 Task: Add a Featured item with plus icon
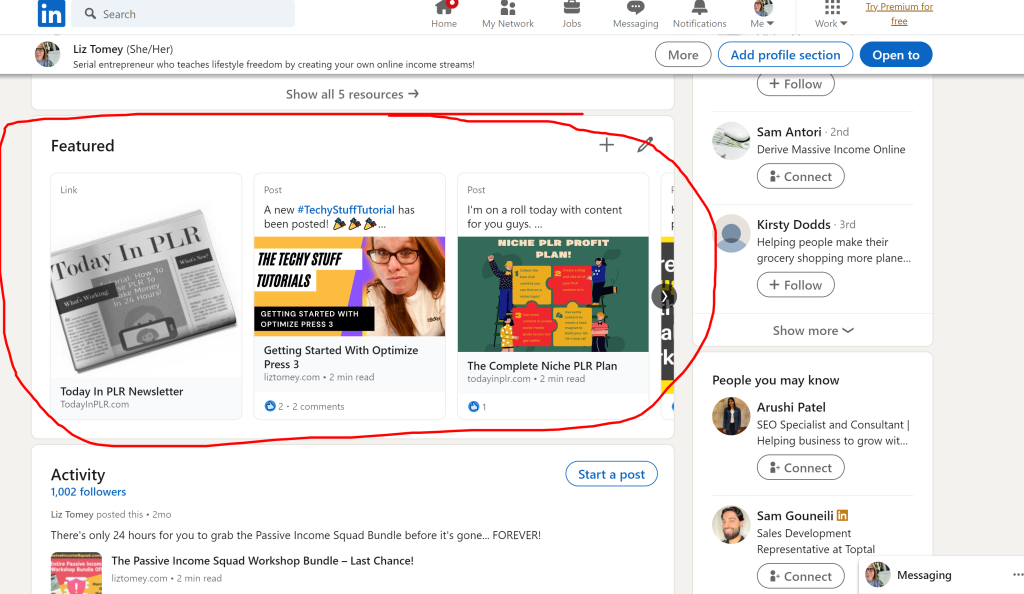(607, 145)
